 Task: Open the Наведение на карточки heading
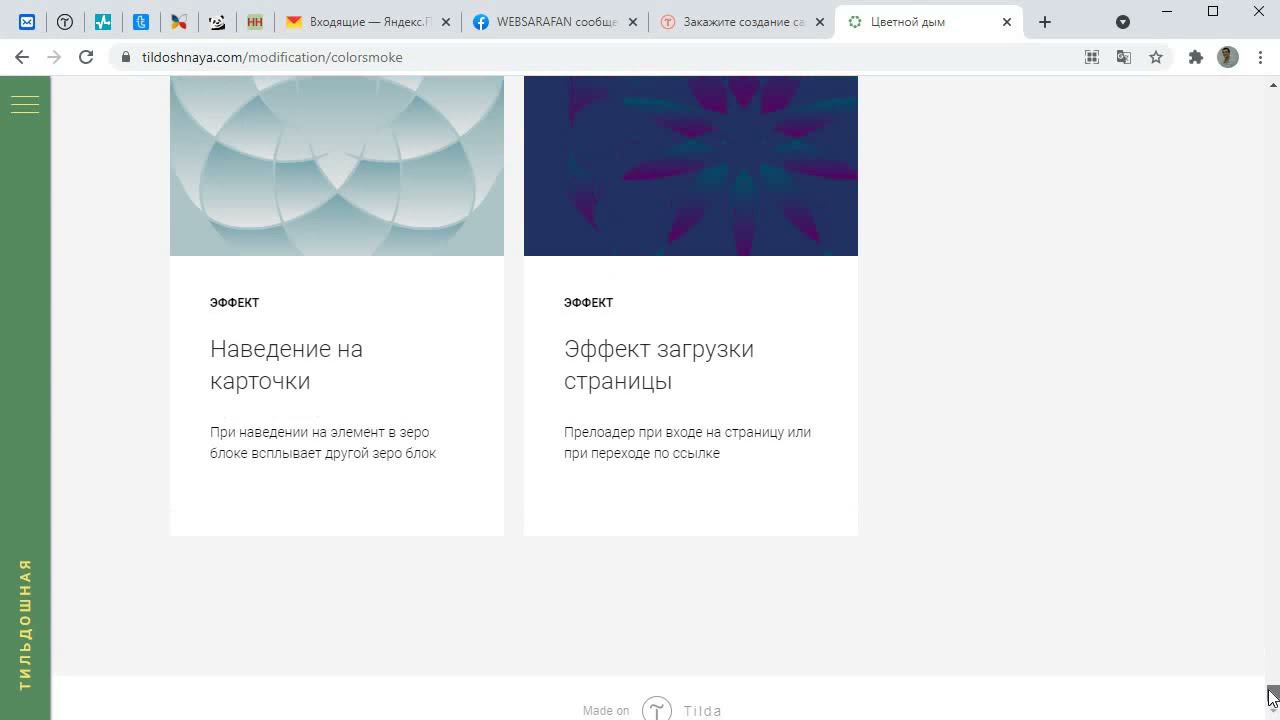[x=286, y=365]
